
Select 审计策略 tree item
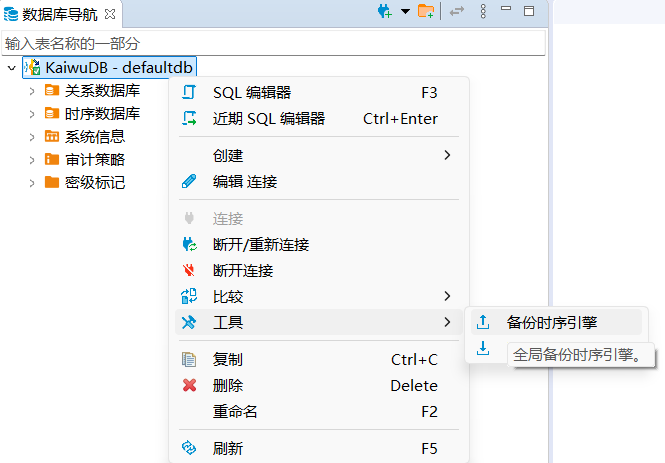coord(95,160)
